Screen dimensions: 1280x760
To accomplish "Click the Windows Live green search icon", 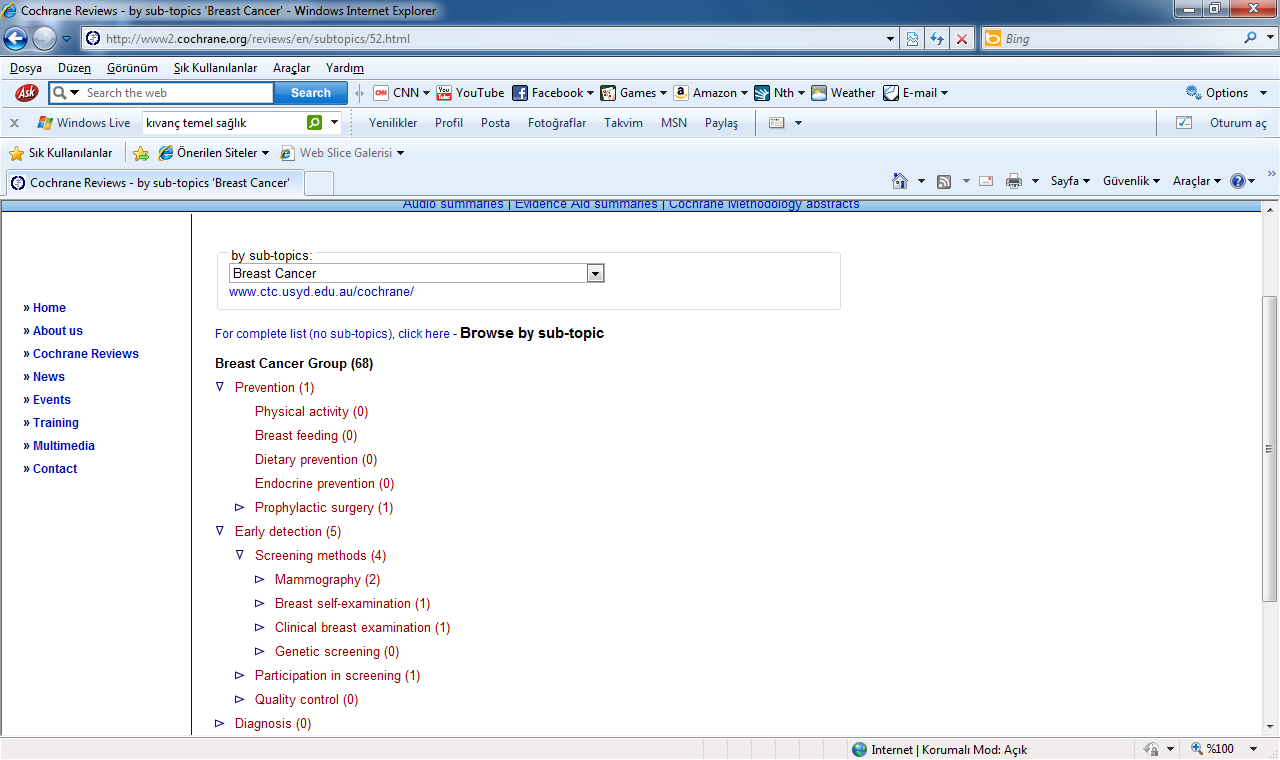I will click(315, 123).
